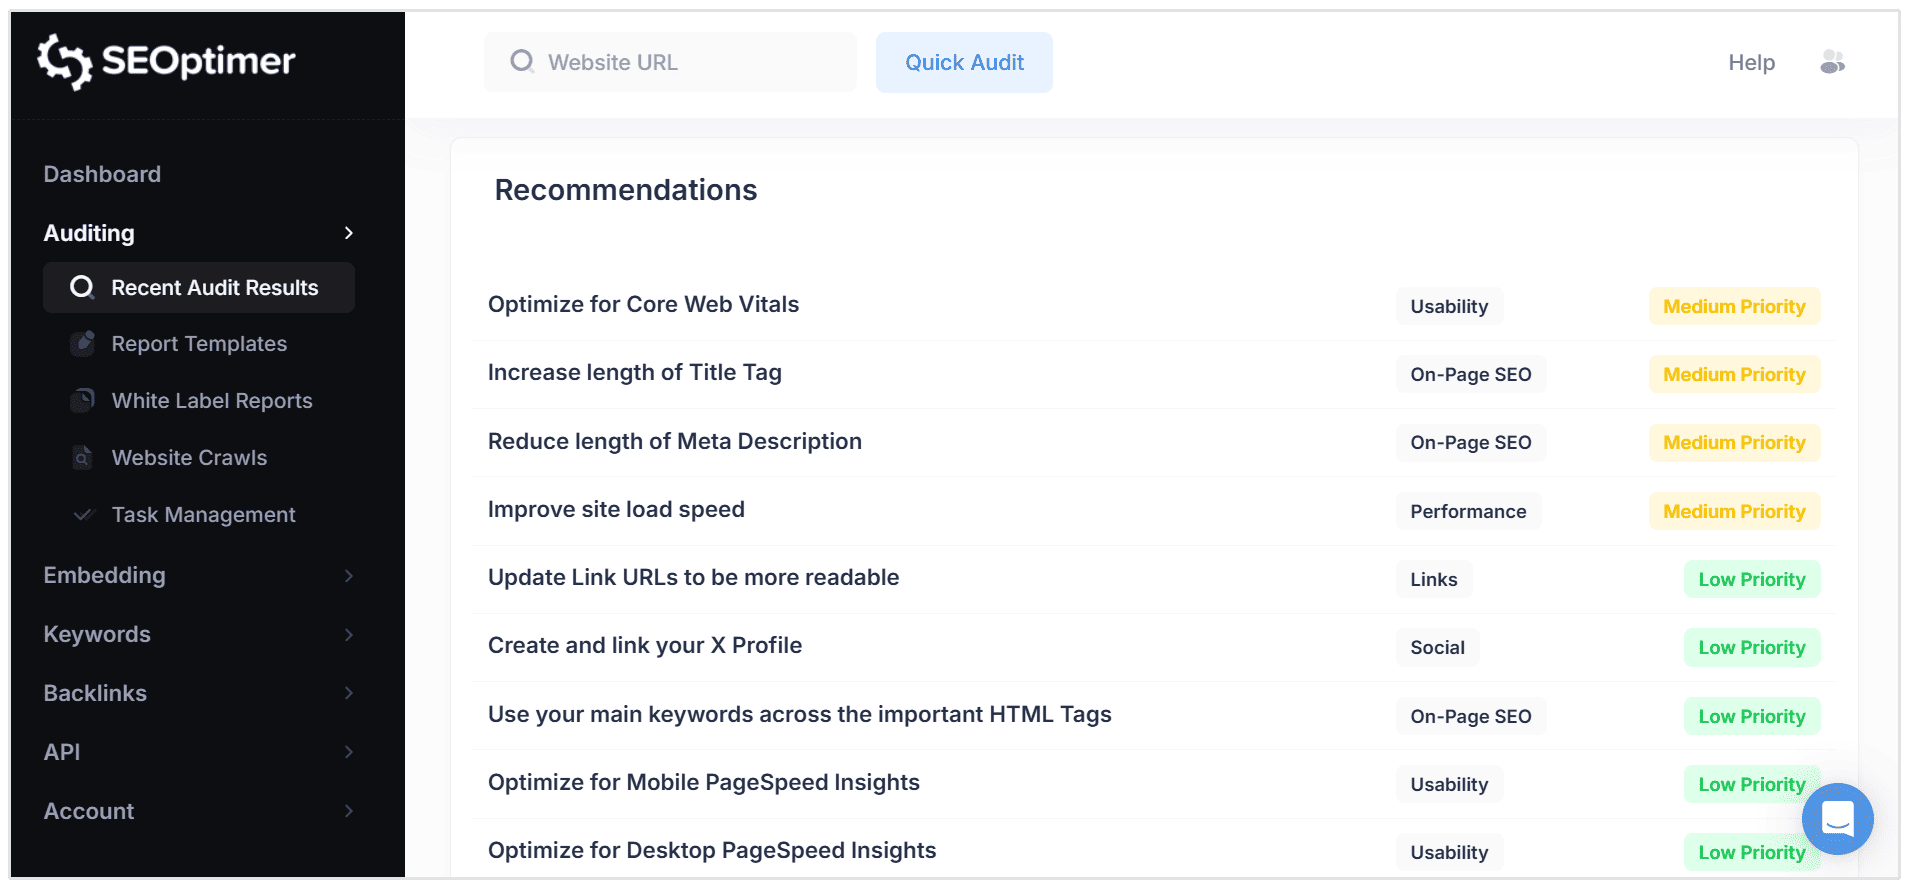Expand the Keywords section
The width and height of the screenshot is (1910, 890).
348,634
